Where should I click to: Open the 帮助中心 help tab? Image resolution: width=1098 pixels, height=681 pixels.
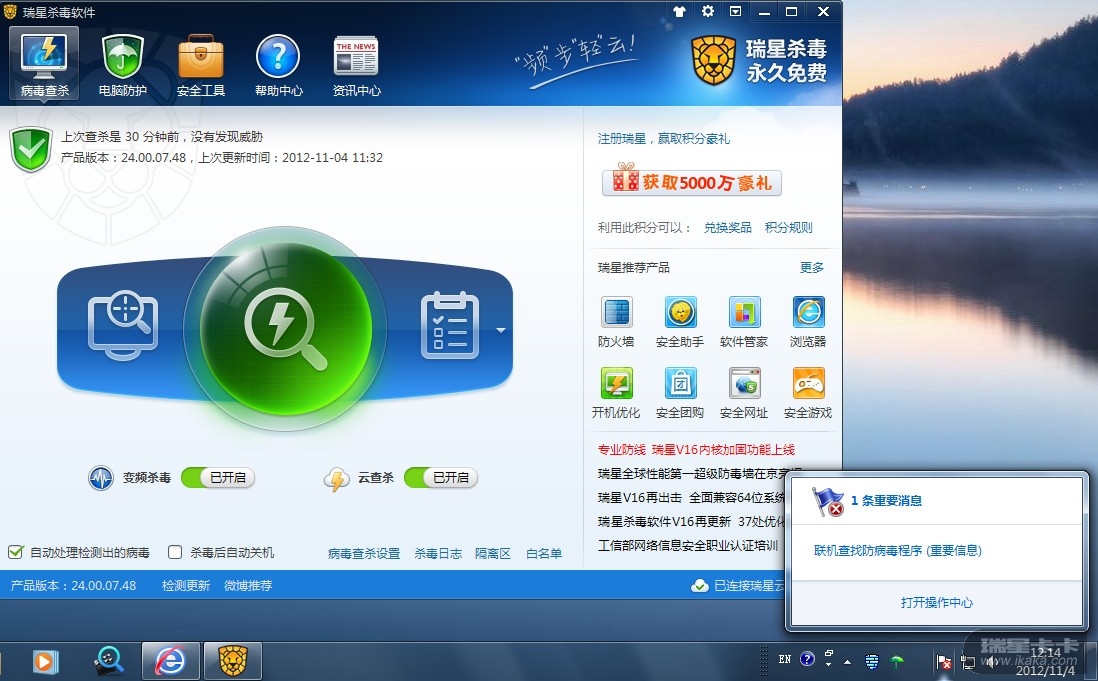coord(279,65)
